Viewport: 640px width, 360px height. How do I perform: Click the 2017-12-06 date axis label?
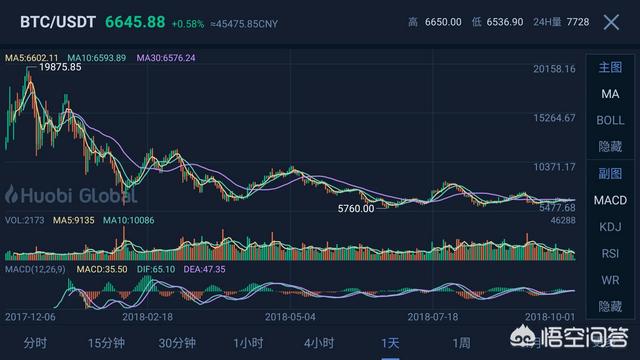[x=30, y=317]
